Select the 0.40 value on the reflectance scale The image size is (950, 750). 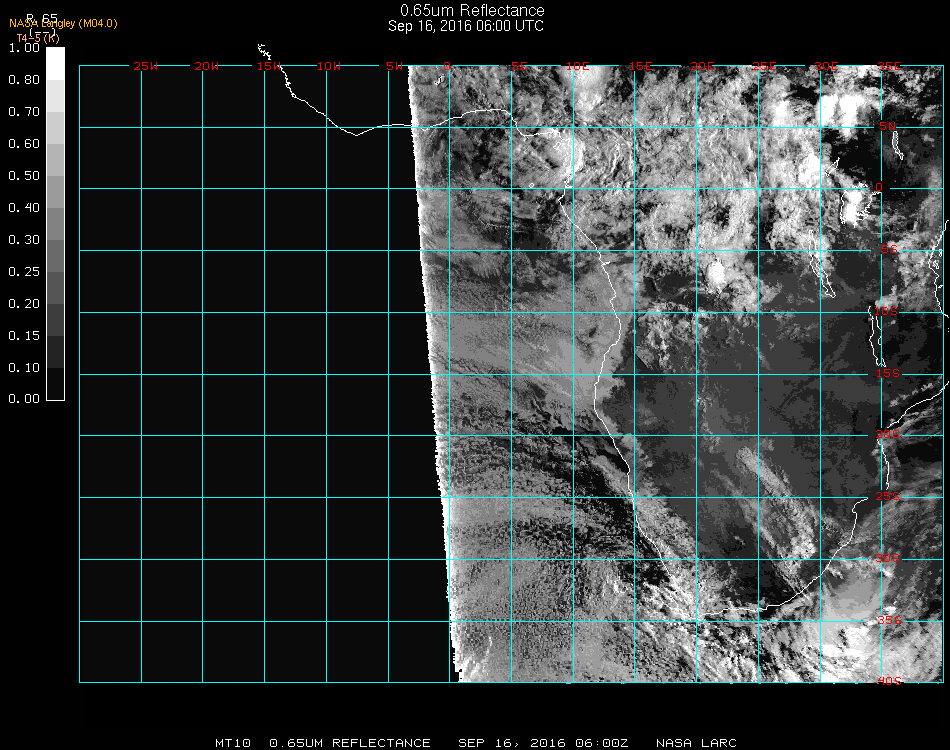(24, 208)
